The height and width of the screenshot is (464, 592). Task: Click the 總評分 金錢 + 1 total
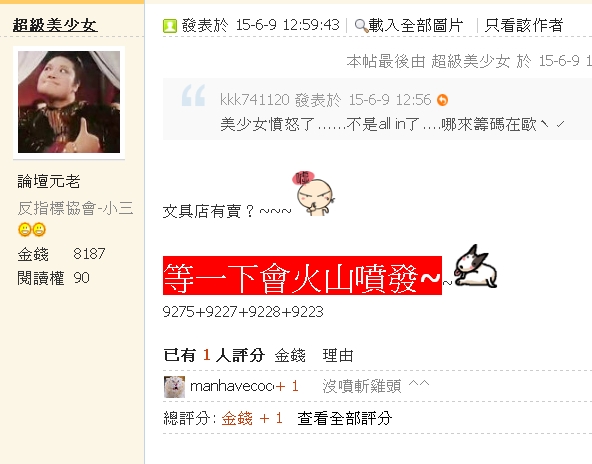pos(223,418)
